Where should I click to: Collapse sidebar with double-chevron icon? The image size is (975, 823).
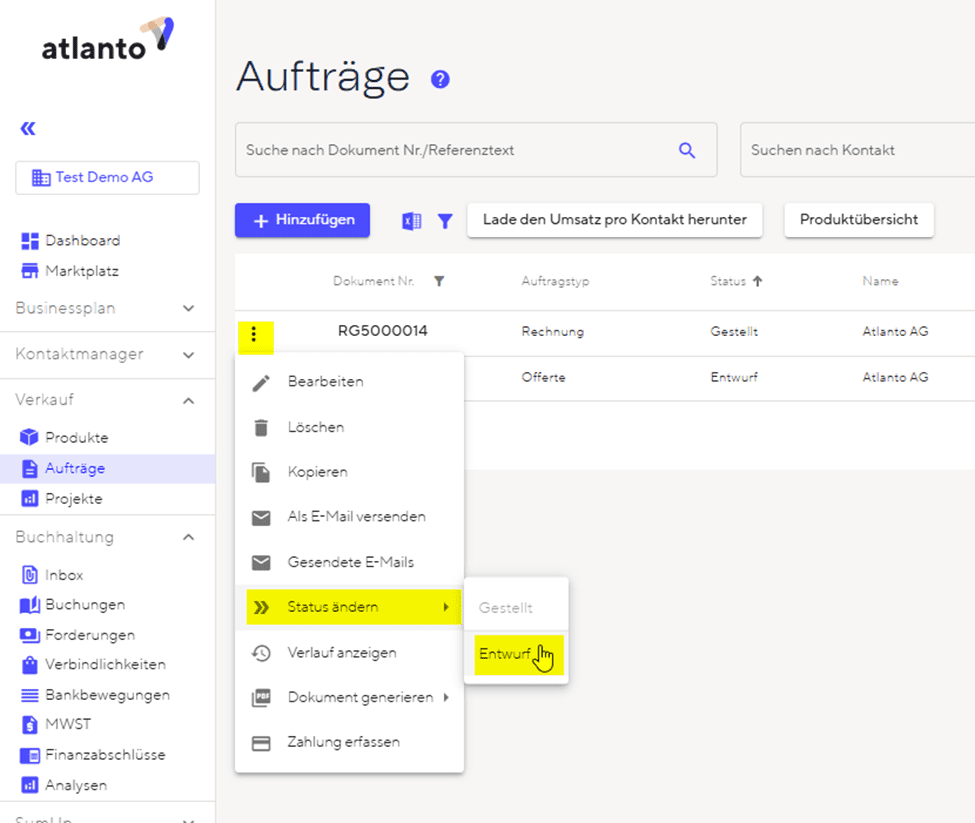pos(28,128)
